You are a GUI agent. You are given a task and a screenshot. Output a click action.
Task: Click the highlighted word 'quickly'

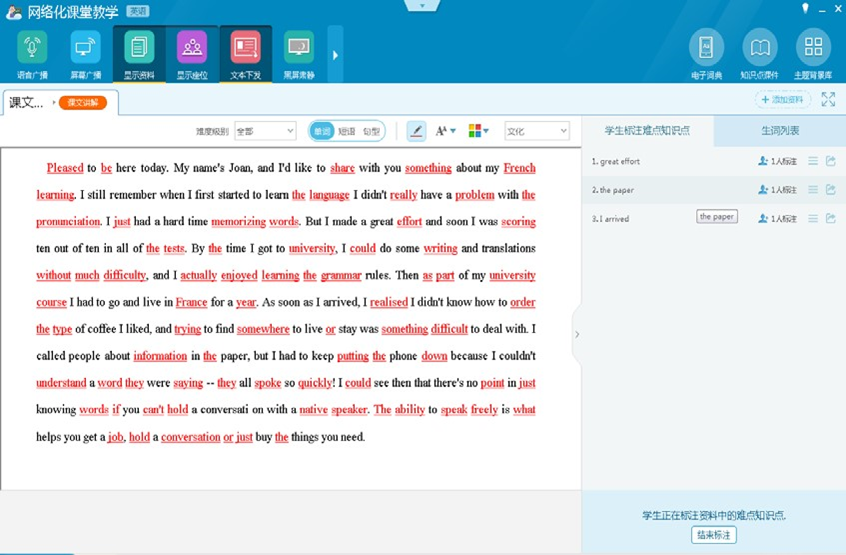pyautogui.click(x=316, y=383)
